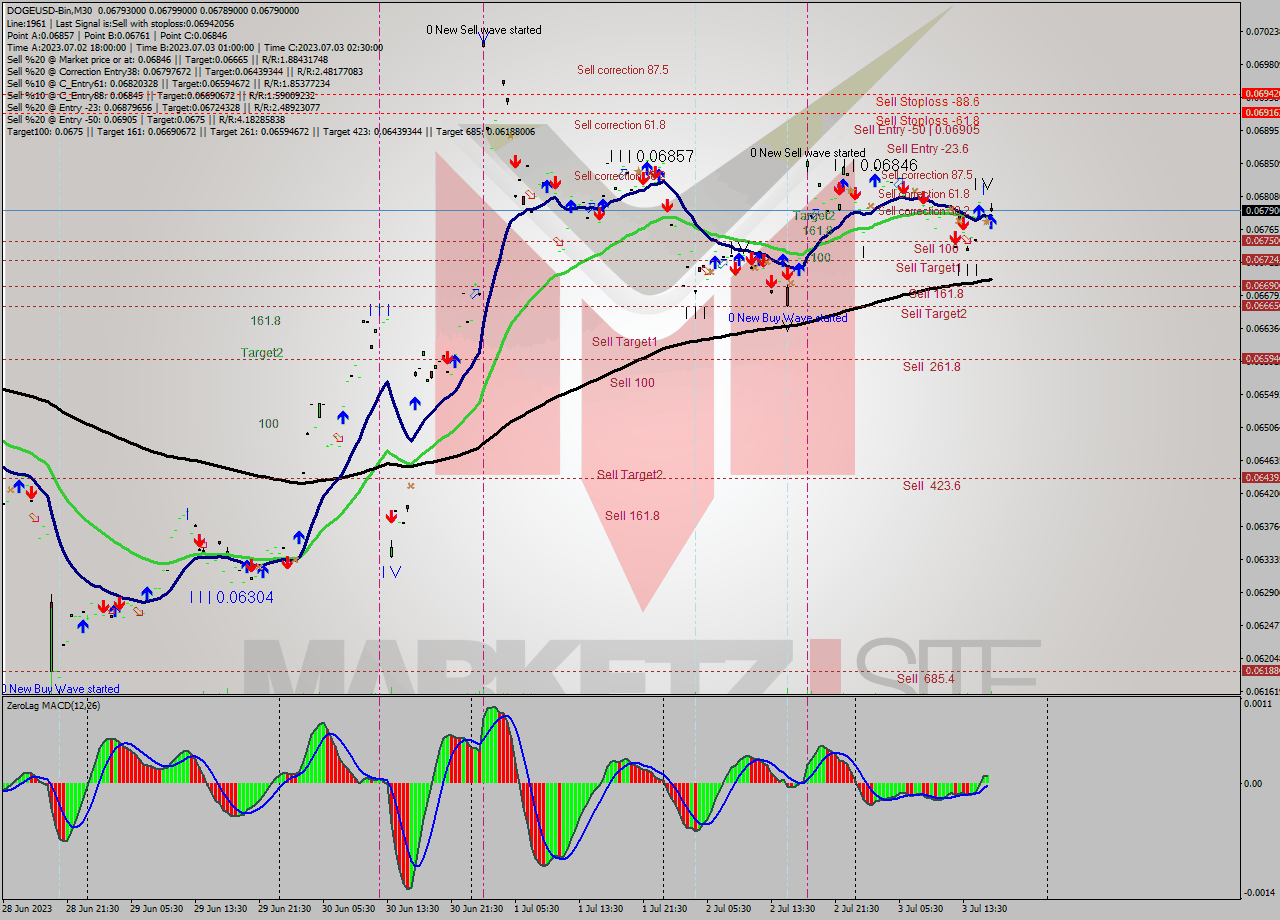
Task: Click the 0.06750 price level tag
Action: point(1259,240)
